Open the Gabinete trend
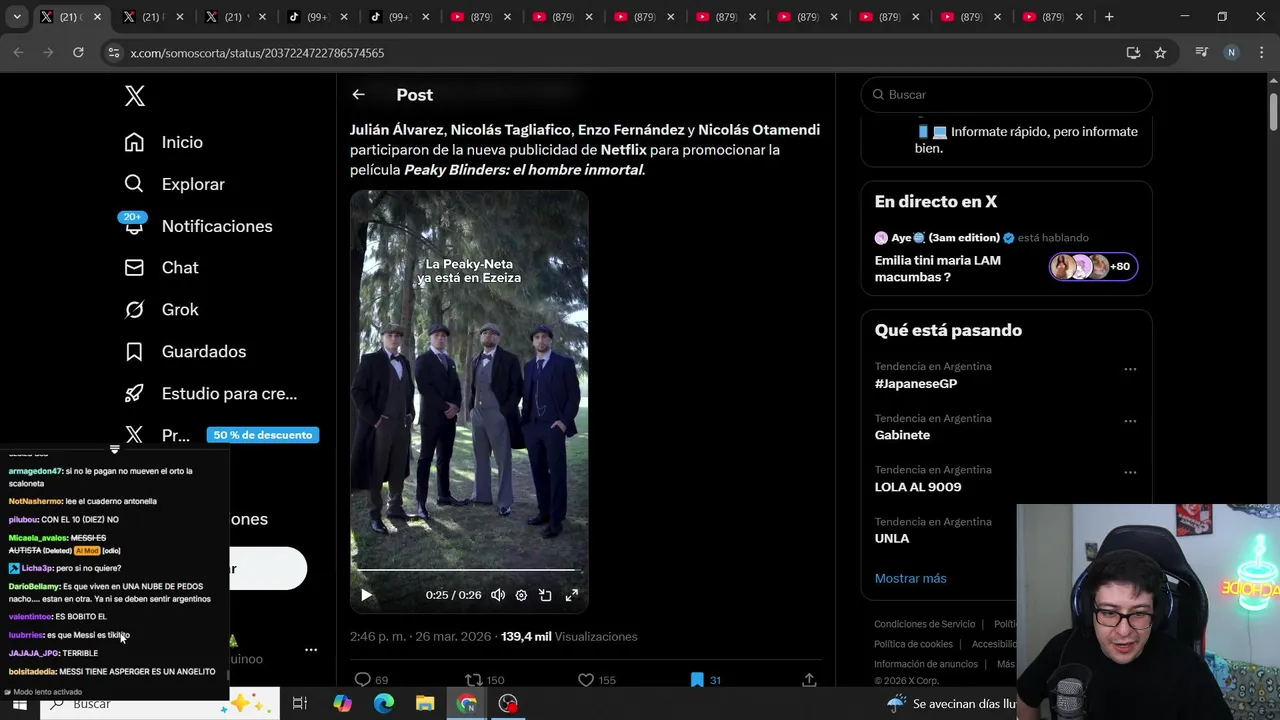Screen dimensions: 1280x720 point(902,435)
